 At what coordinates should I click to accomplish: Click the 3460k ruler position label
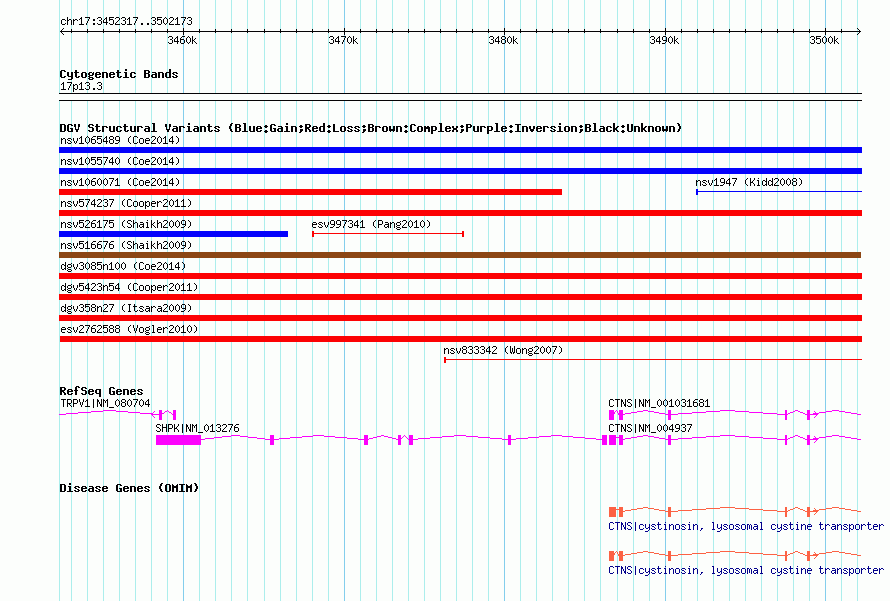tap(182, 40)
